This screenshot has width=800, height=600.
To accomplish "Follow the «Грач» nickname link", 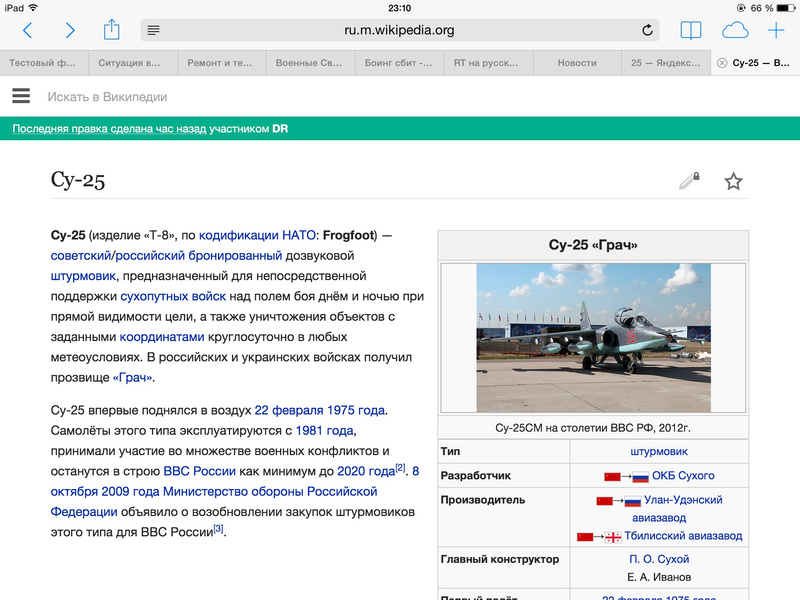I will pos(133,378).
